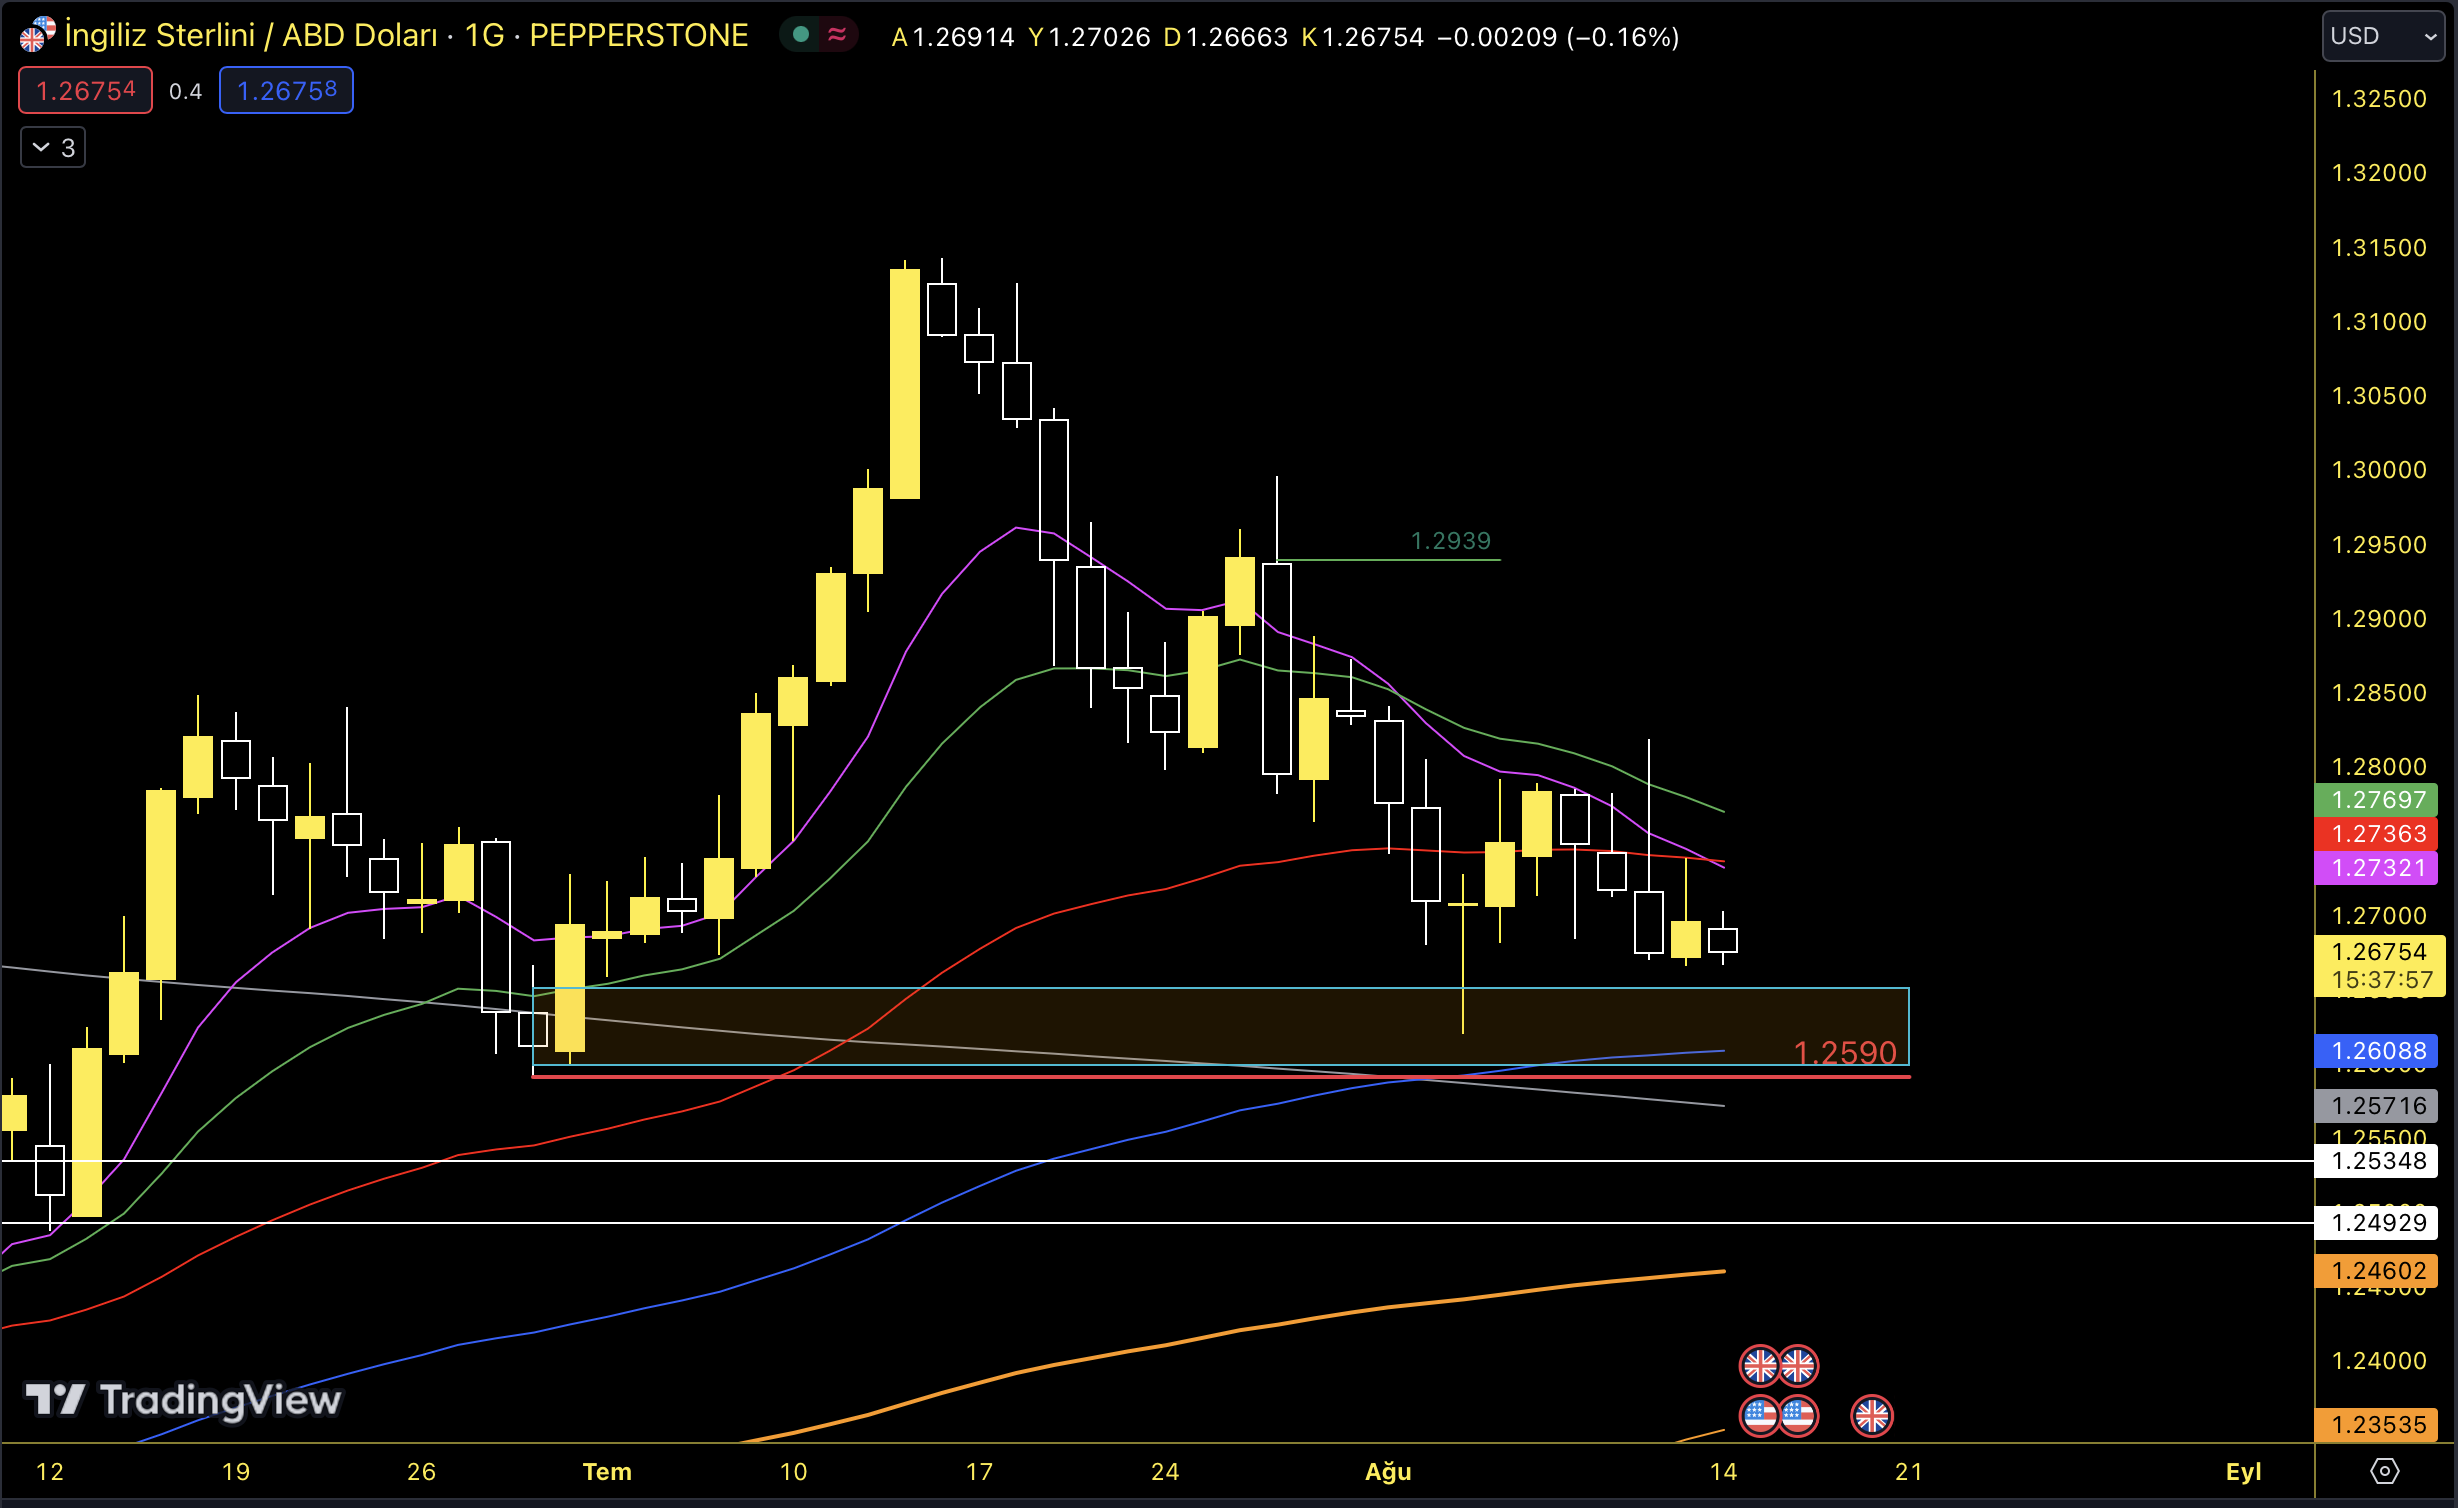Click date 14 on the time axis
The image size is (2458, 1508).
coord(1723,1472)
